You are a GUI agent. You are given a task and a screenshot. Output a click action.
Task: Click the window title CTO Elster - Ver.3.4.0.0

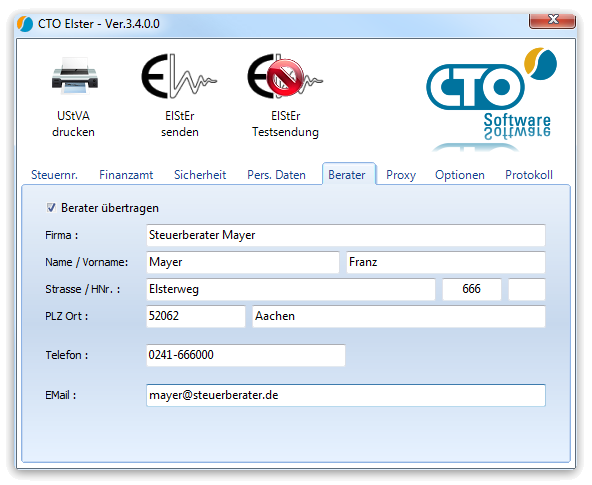99,24
